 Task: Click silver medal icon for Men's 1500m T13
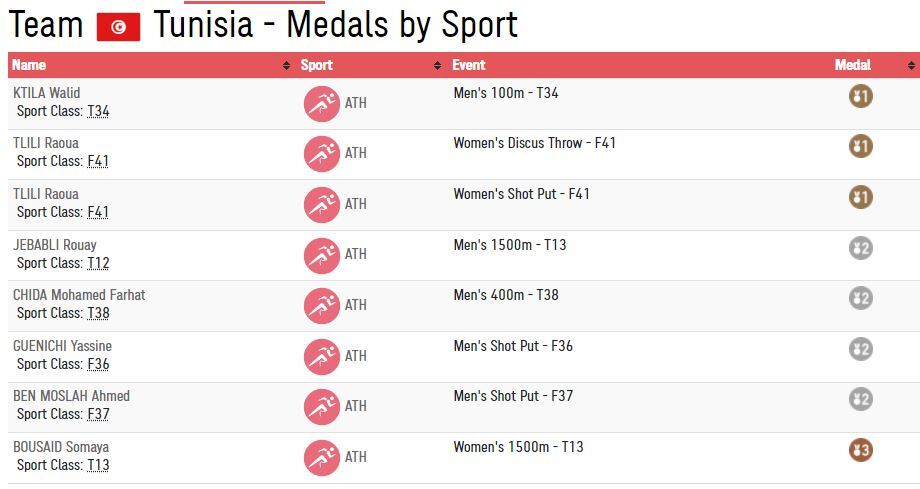(860, 248)
